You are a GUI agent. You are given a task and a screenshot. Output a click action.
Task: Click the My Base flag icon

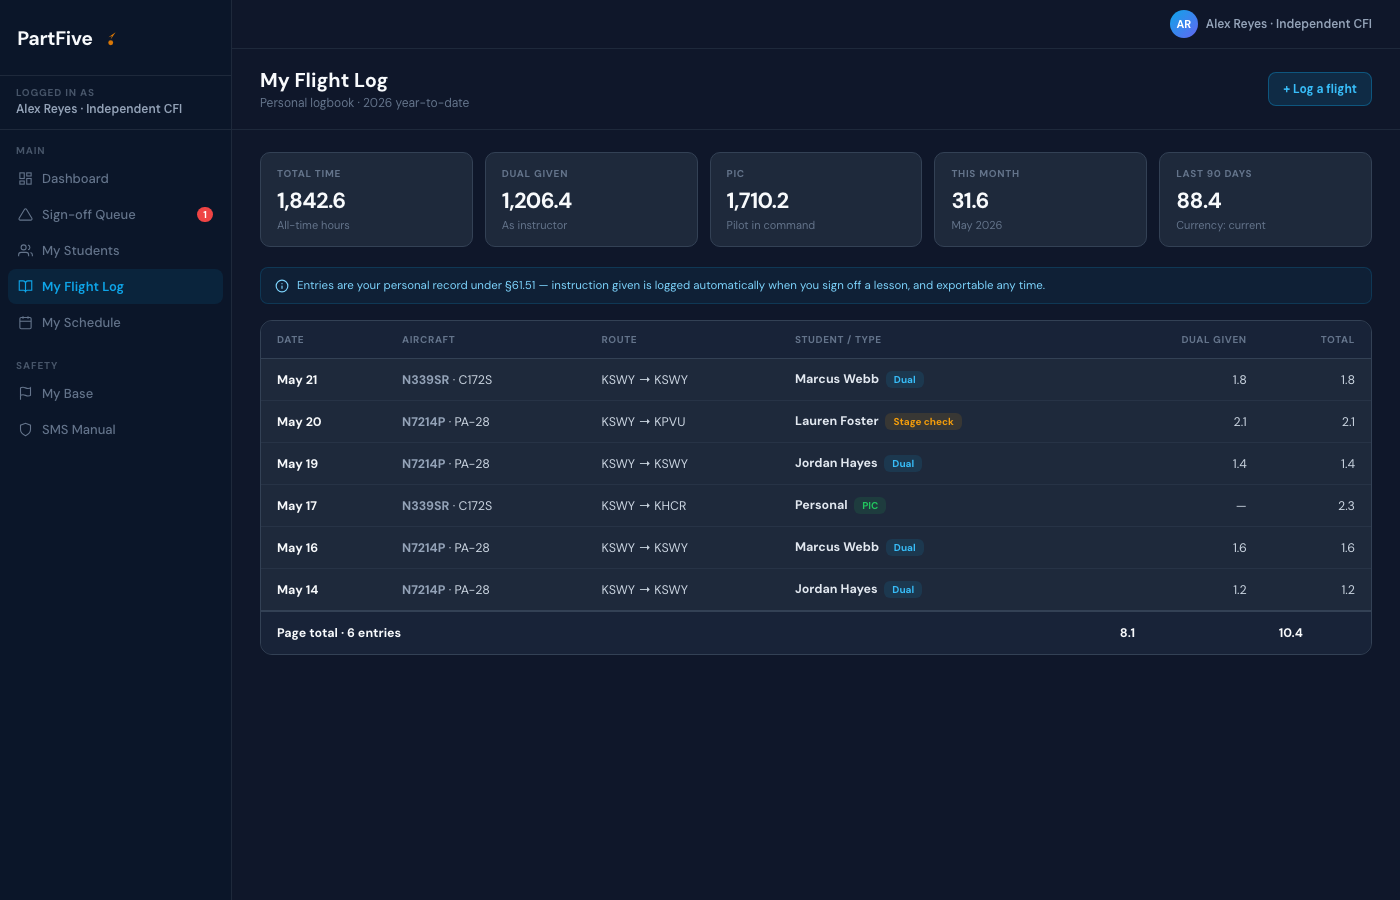(x=26, y=394)
